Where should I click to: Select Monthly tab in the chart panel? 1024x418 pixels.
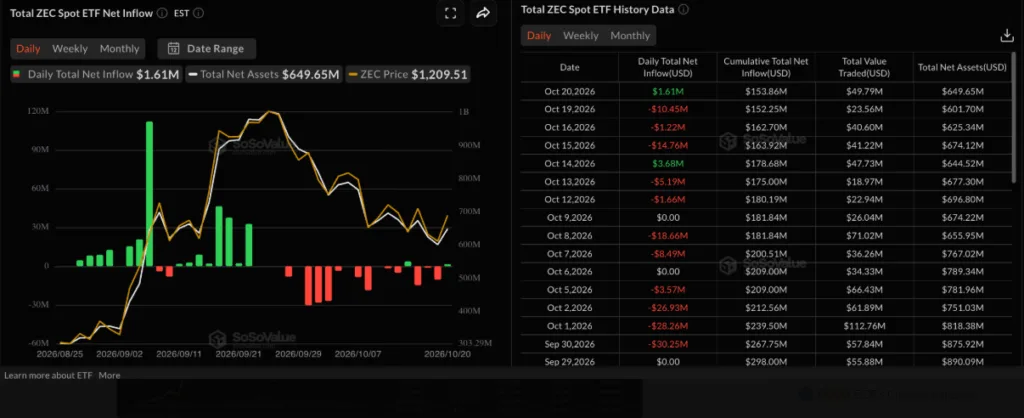pyautogui.click(x=120, y=48)
